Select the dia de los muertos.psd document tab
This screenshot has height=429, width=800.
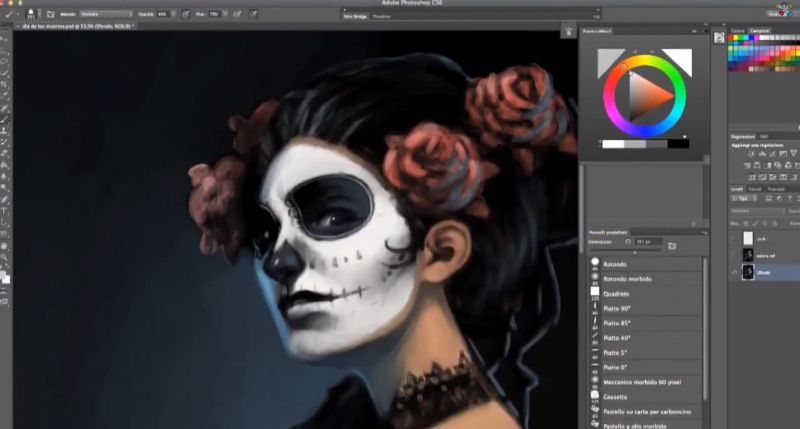coord(77,26)
